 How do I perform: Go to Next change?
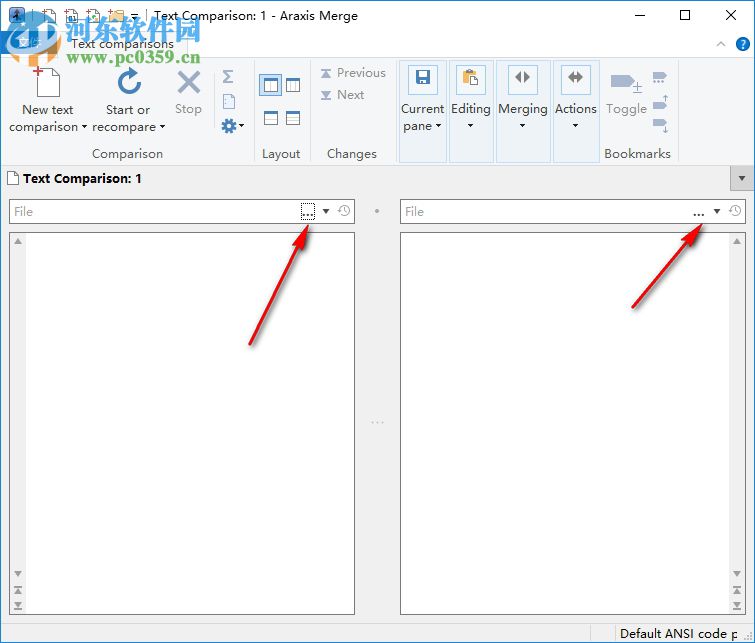(x=342, y=95)
